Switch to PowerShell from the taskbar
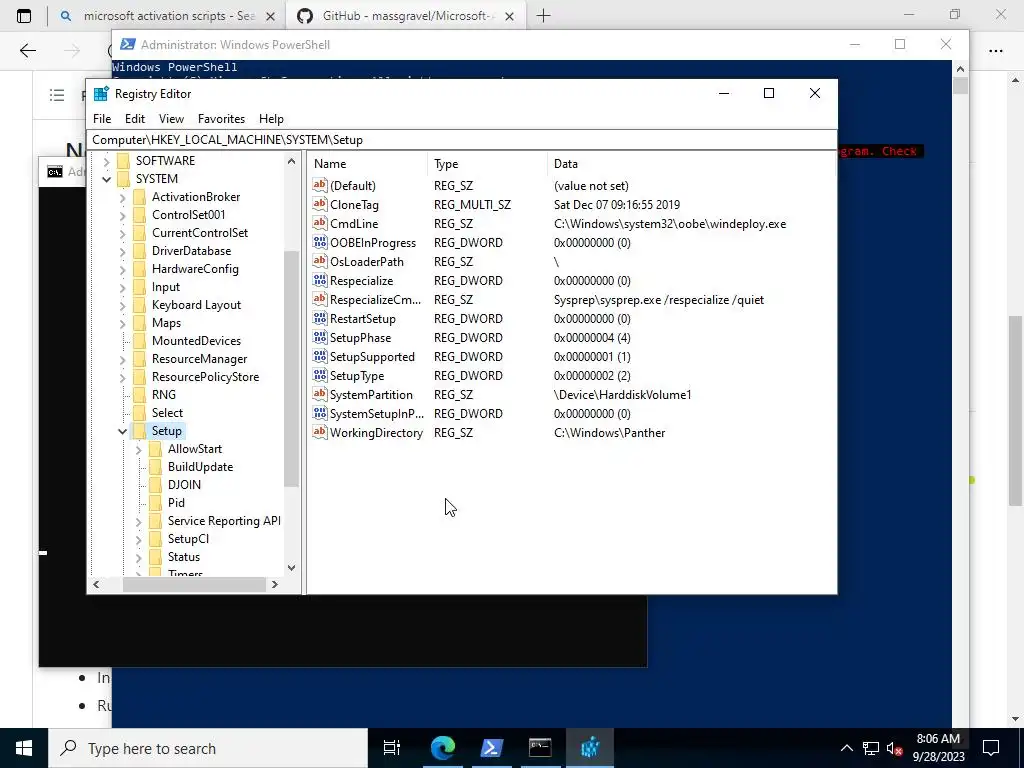This screenshot has width=1024, height=768. coord(492,748)
